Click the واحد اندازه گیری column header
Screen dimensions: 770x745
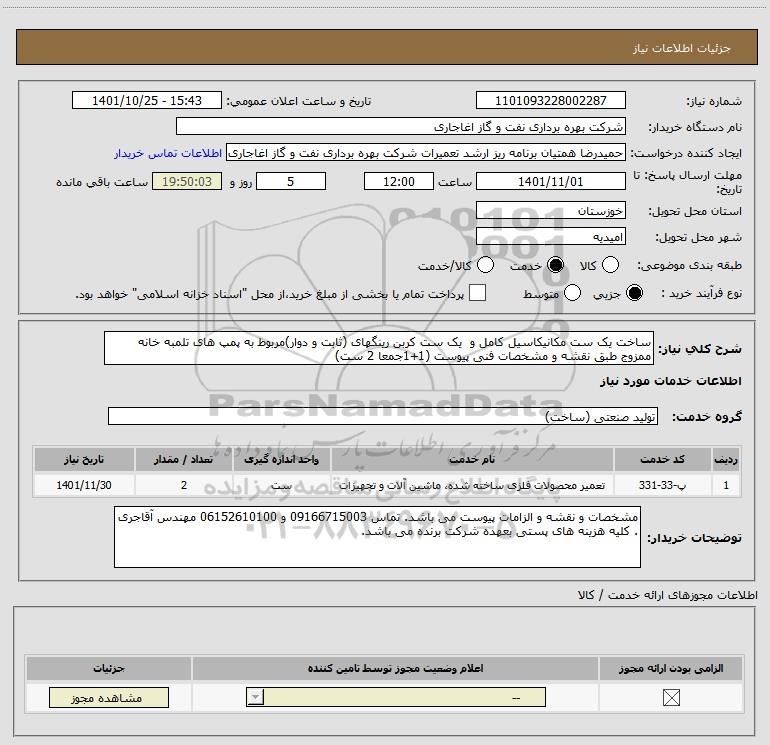pos(281,459)
